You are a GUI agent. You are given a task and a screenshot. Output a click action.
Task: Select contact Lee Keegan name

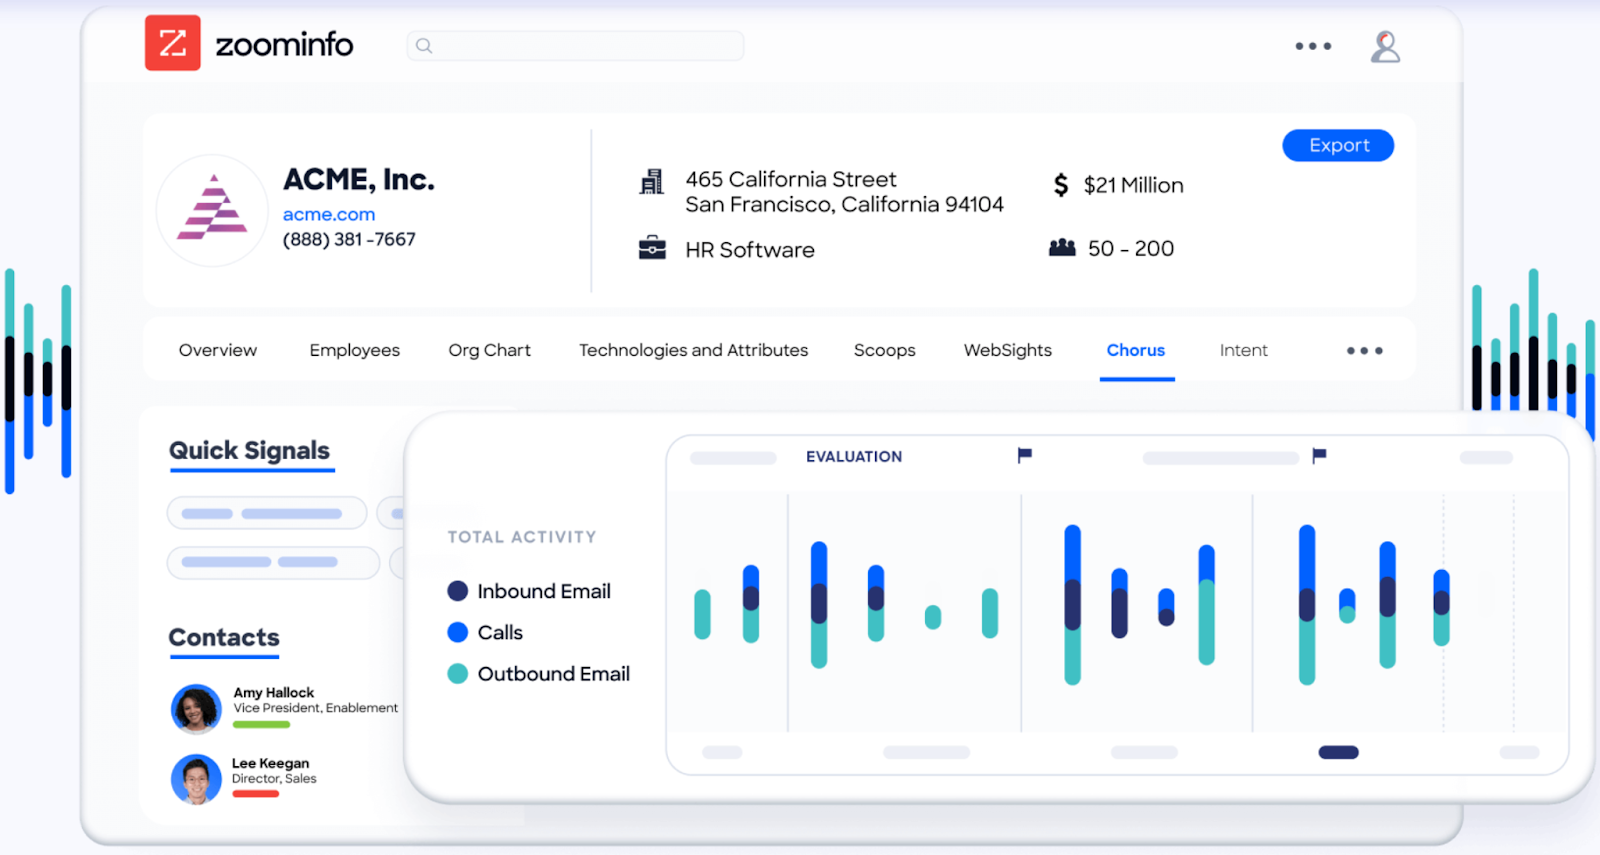point(271,763)
